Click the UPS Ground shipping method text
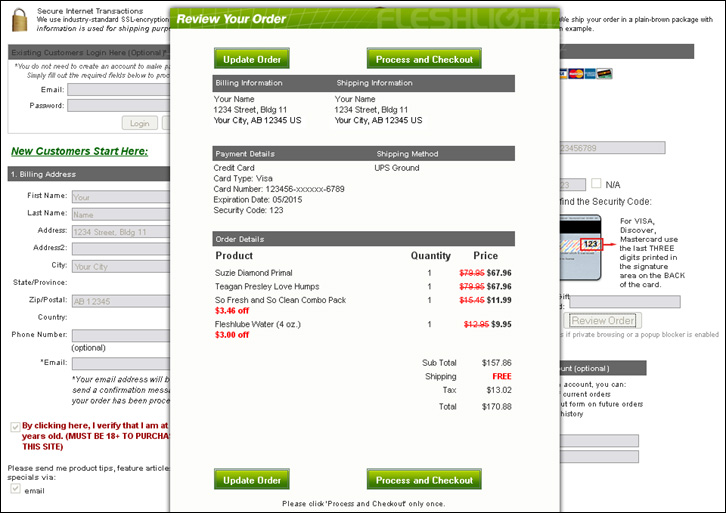 397,168
